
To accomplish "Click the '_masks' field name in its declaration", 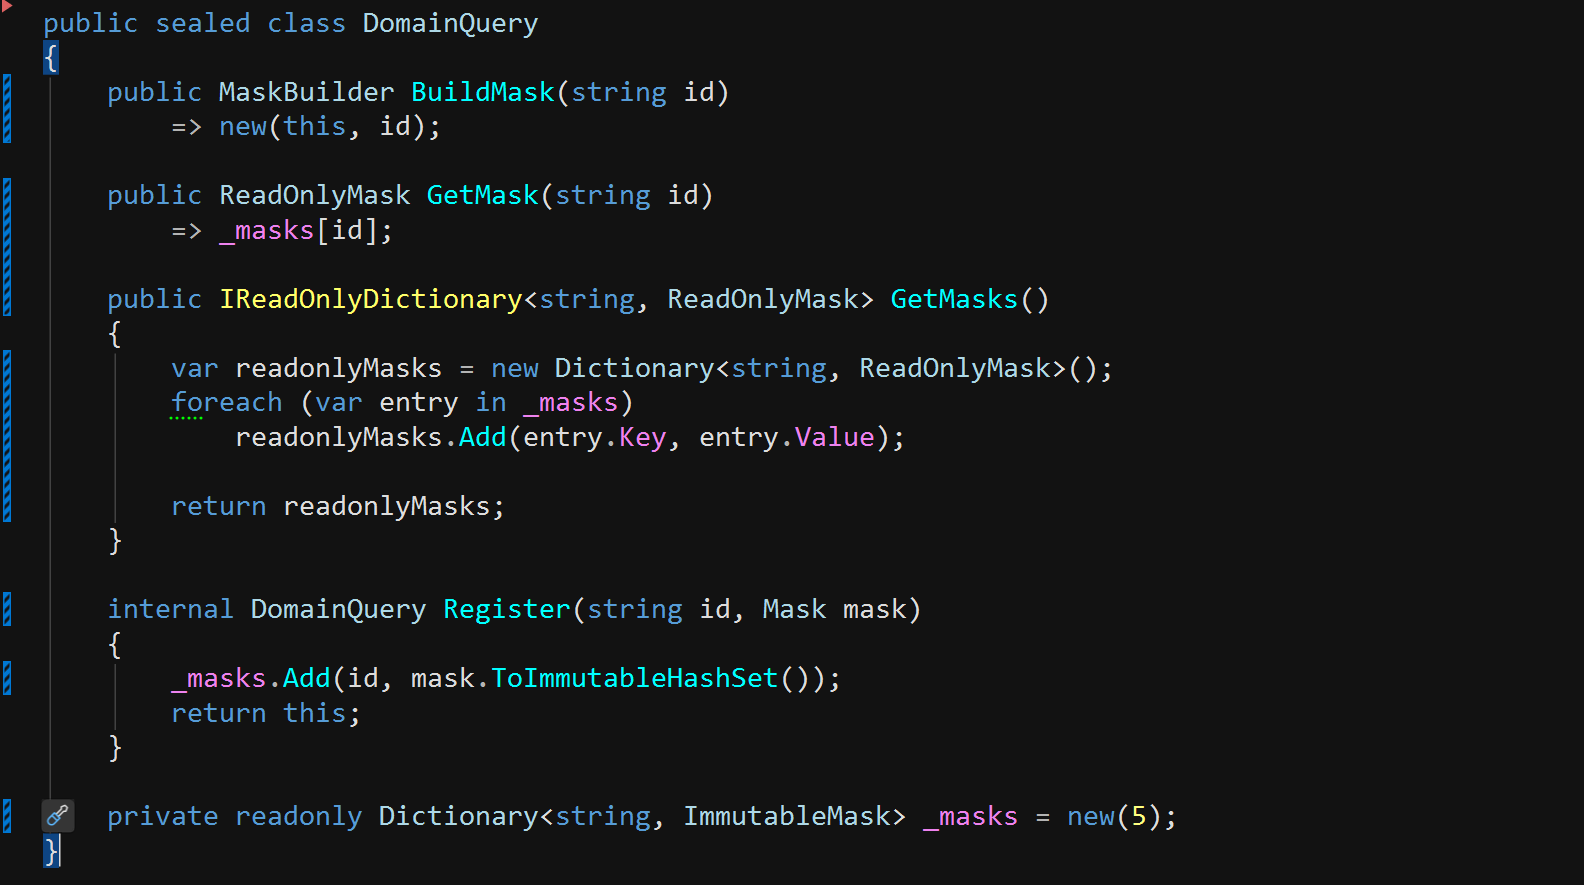I will (970, 816).
